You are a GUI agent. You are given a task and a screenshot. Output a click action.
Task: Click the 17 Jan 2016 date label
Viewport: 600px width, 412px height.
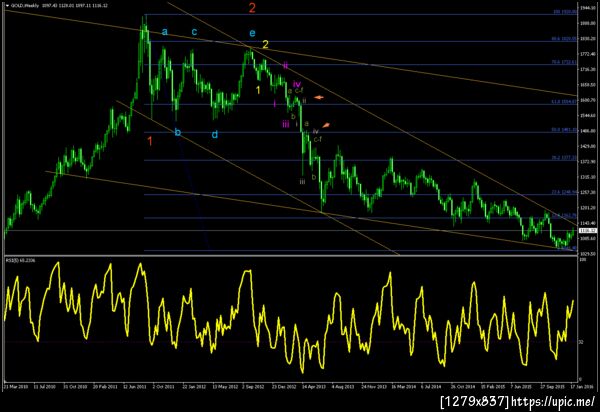coord(582,387)
